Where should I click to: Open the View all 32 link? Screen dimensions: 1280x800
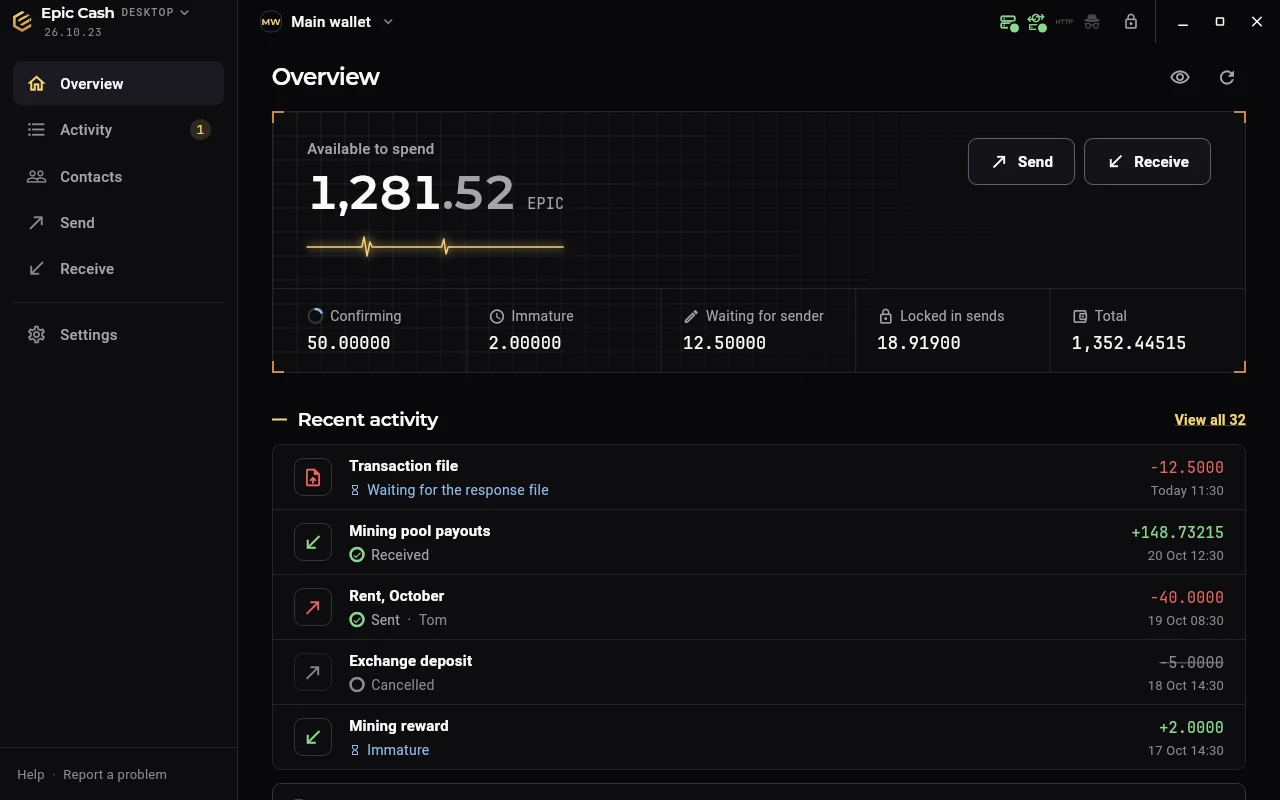pyautogui.click(x=1209, y=420)
